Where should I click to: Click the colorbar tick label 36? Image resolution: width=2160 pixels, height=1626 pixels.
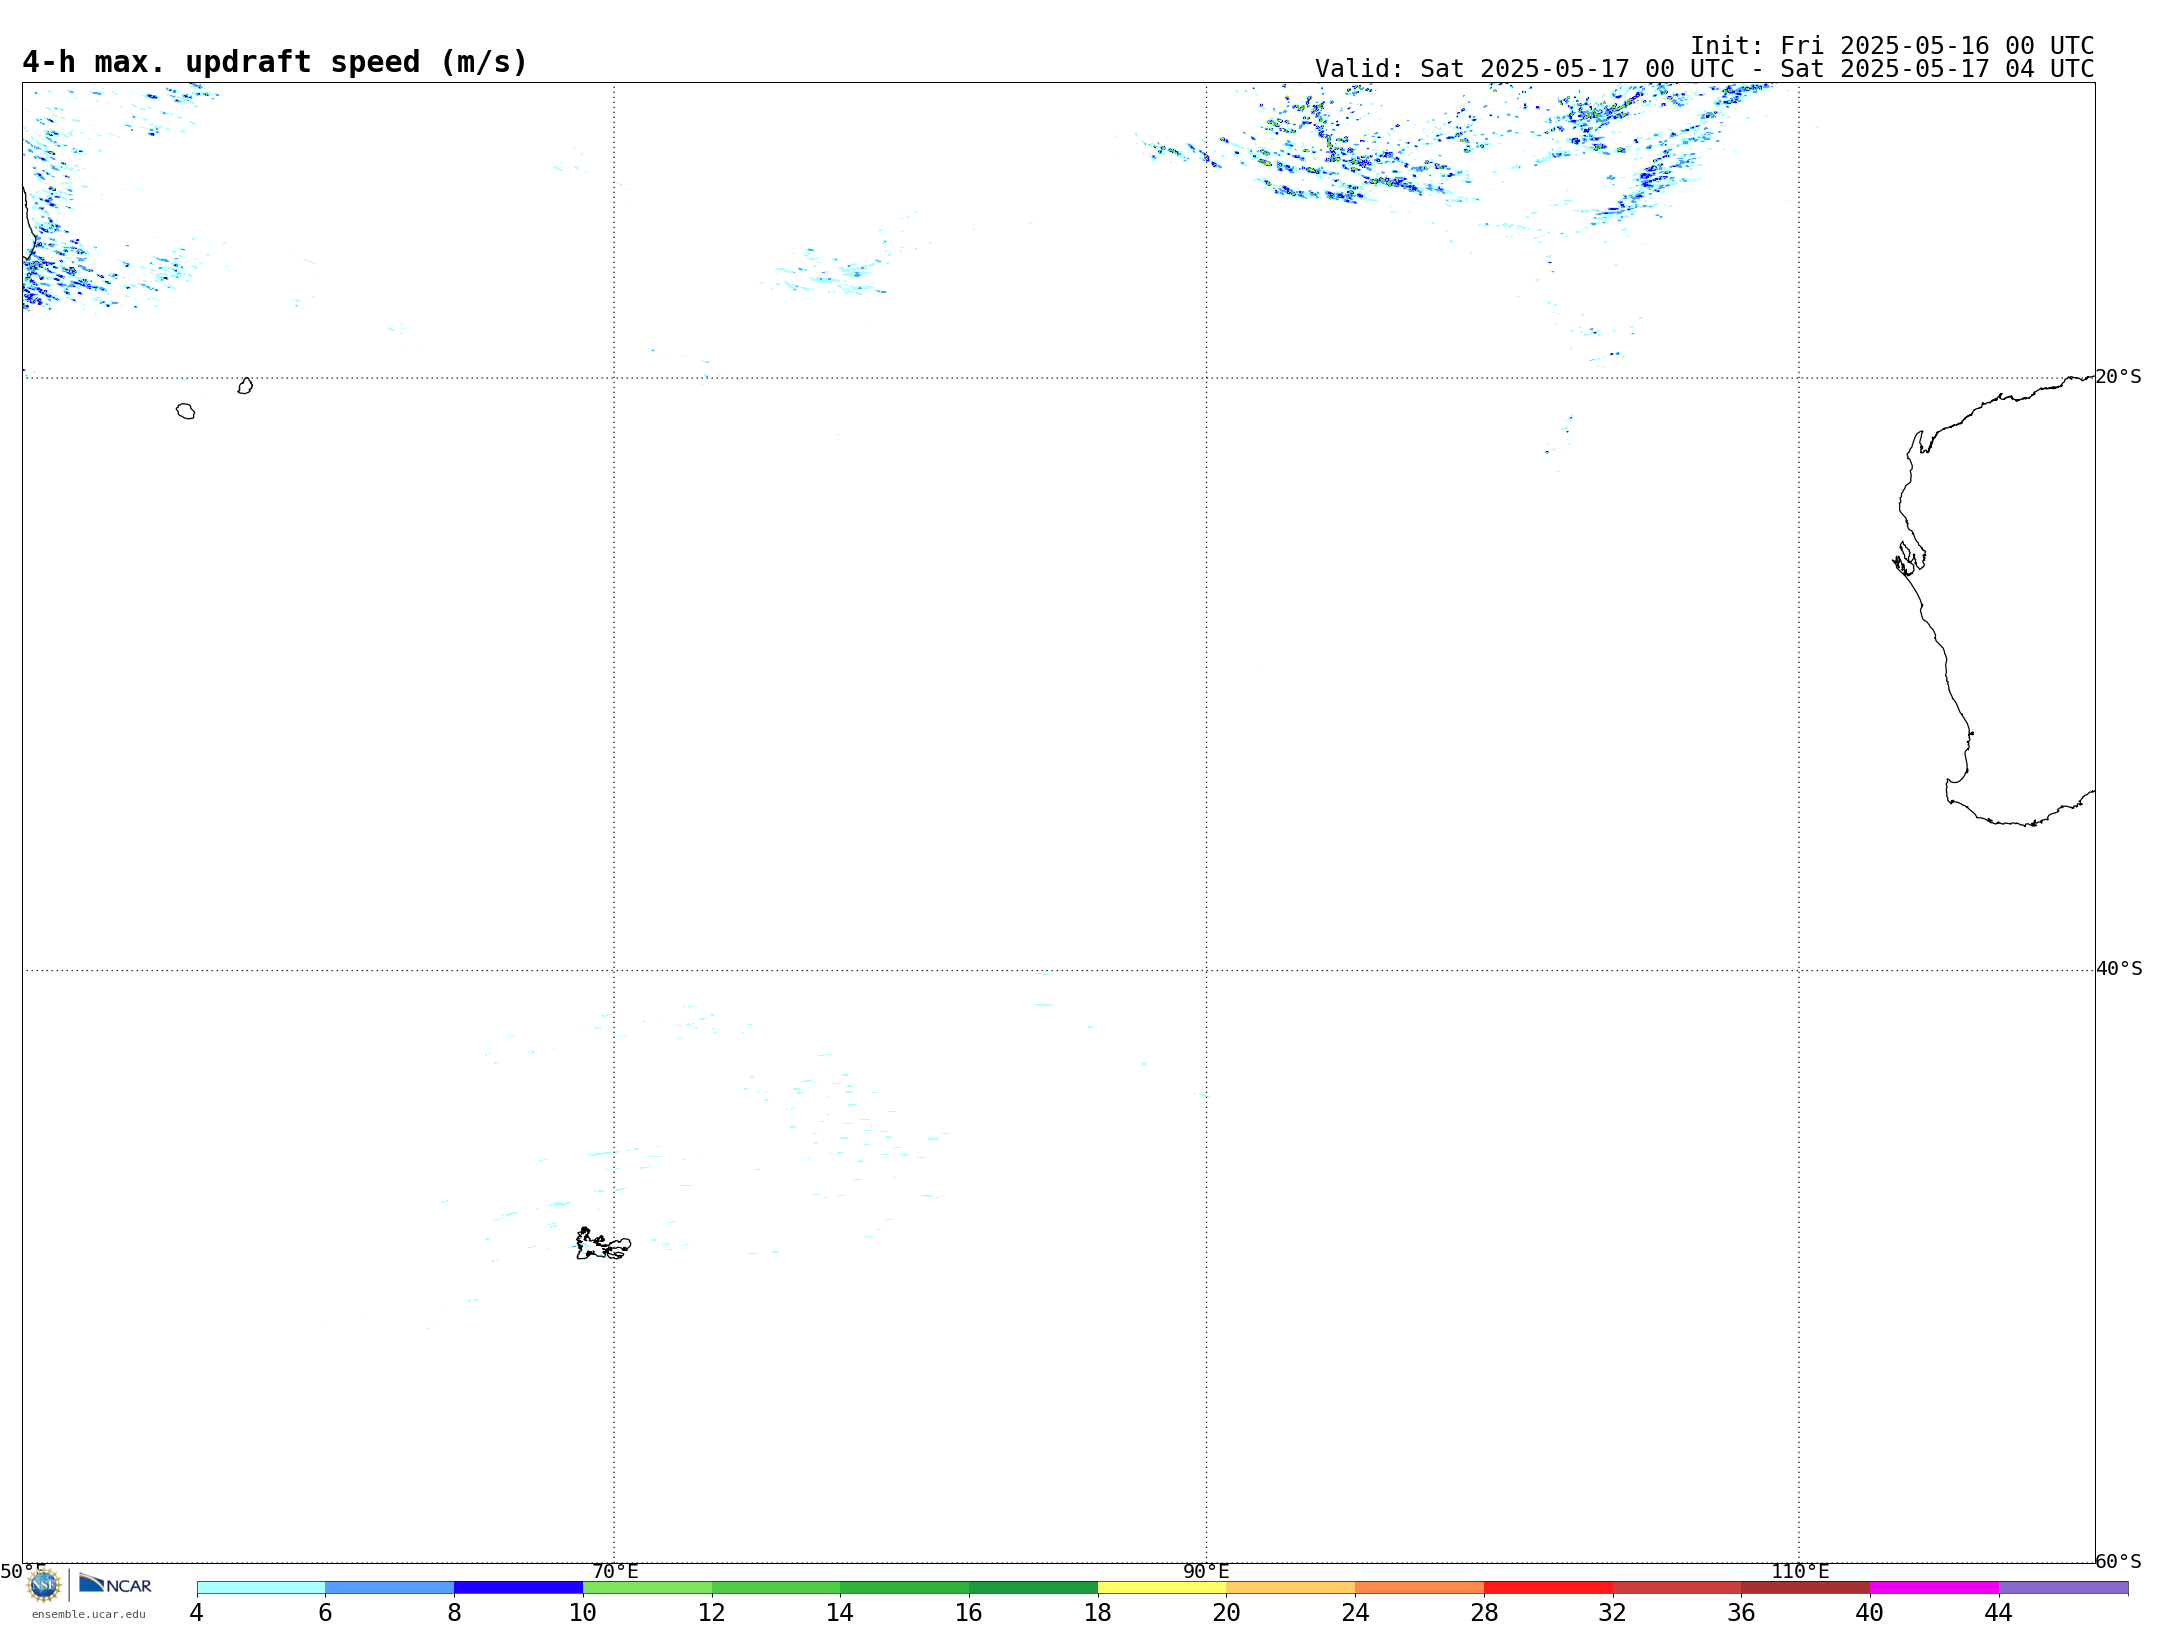[x=1741, y=1613]
